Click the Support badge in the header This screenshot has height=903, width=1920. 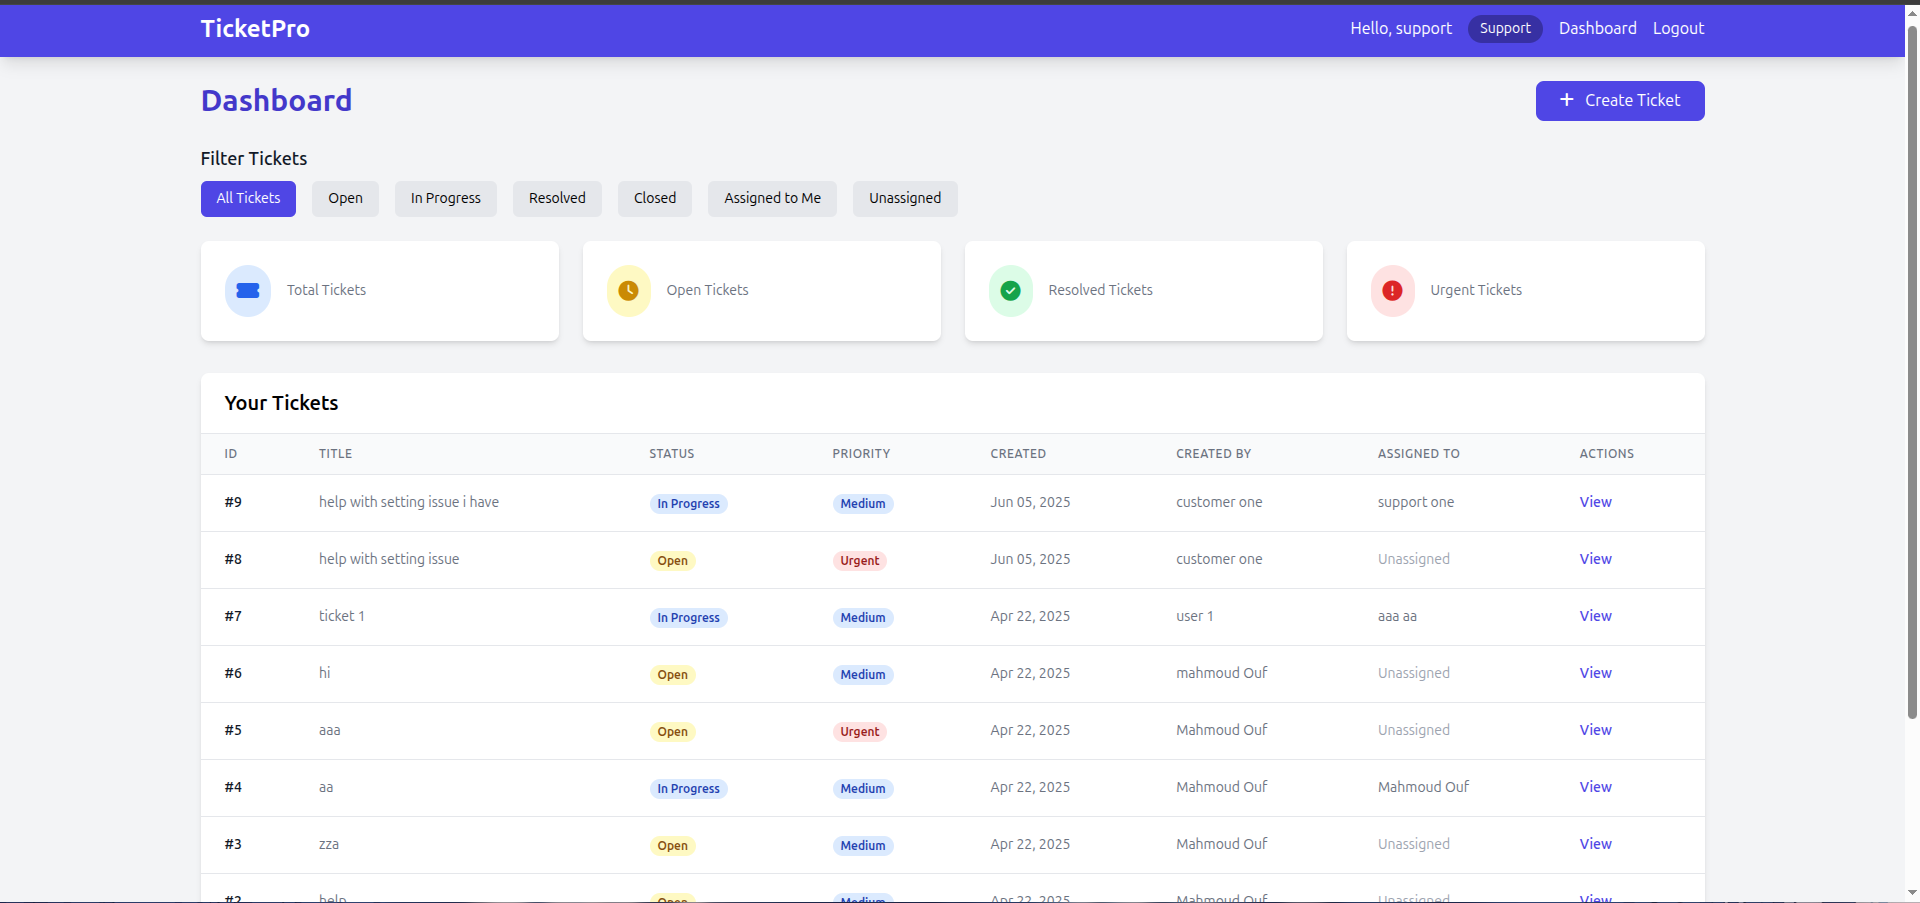tap(1505, 28)
